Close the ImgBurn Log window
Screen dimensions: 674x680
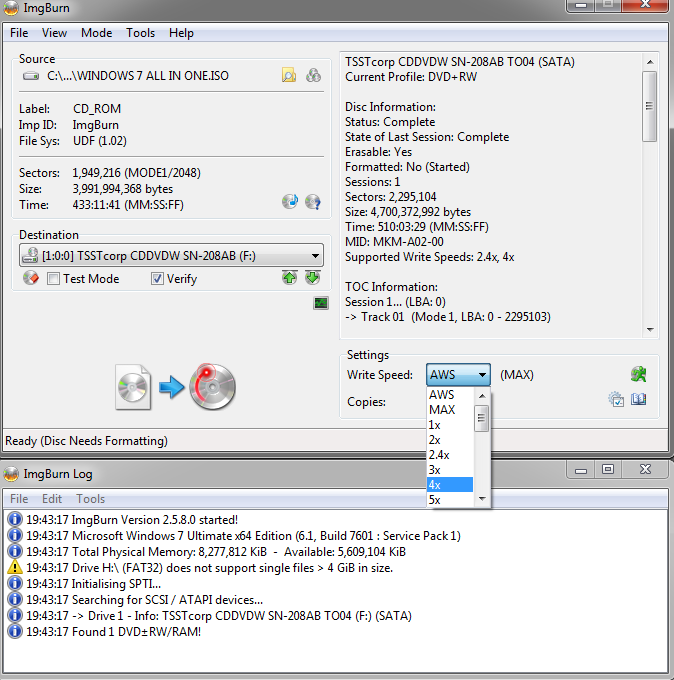coord(645,470)
